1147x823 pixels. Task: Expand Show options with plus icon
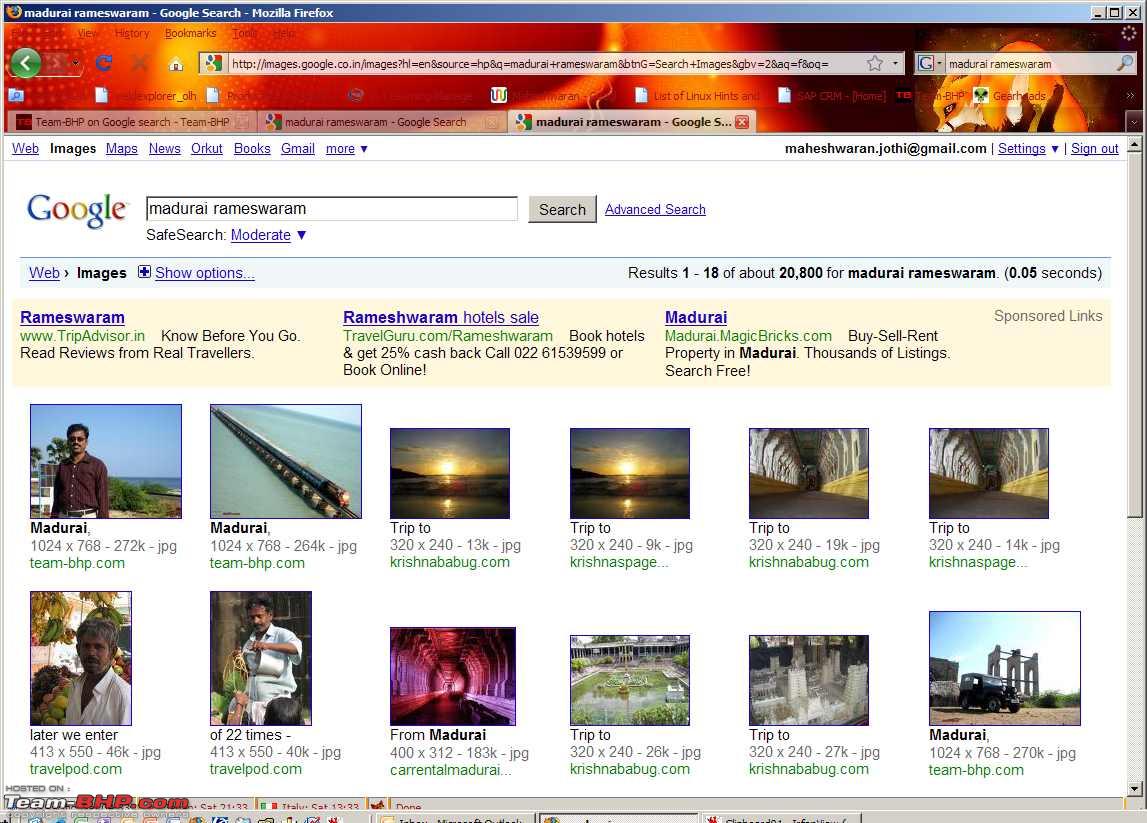[x=145, y=272]
